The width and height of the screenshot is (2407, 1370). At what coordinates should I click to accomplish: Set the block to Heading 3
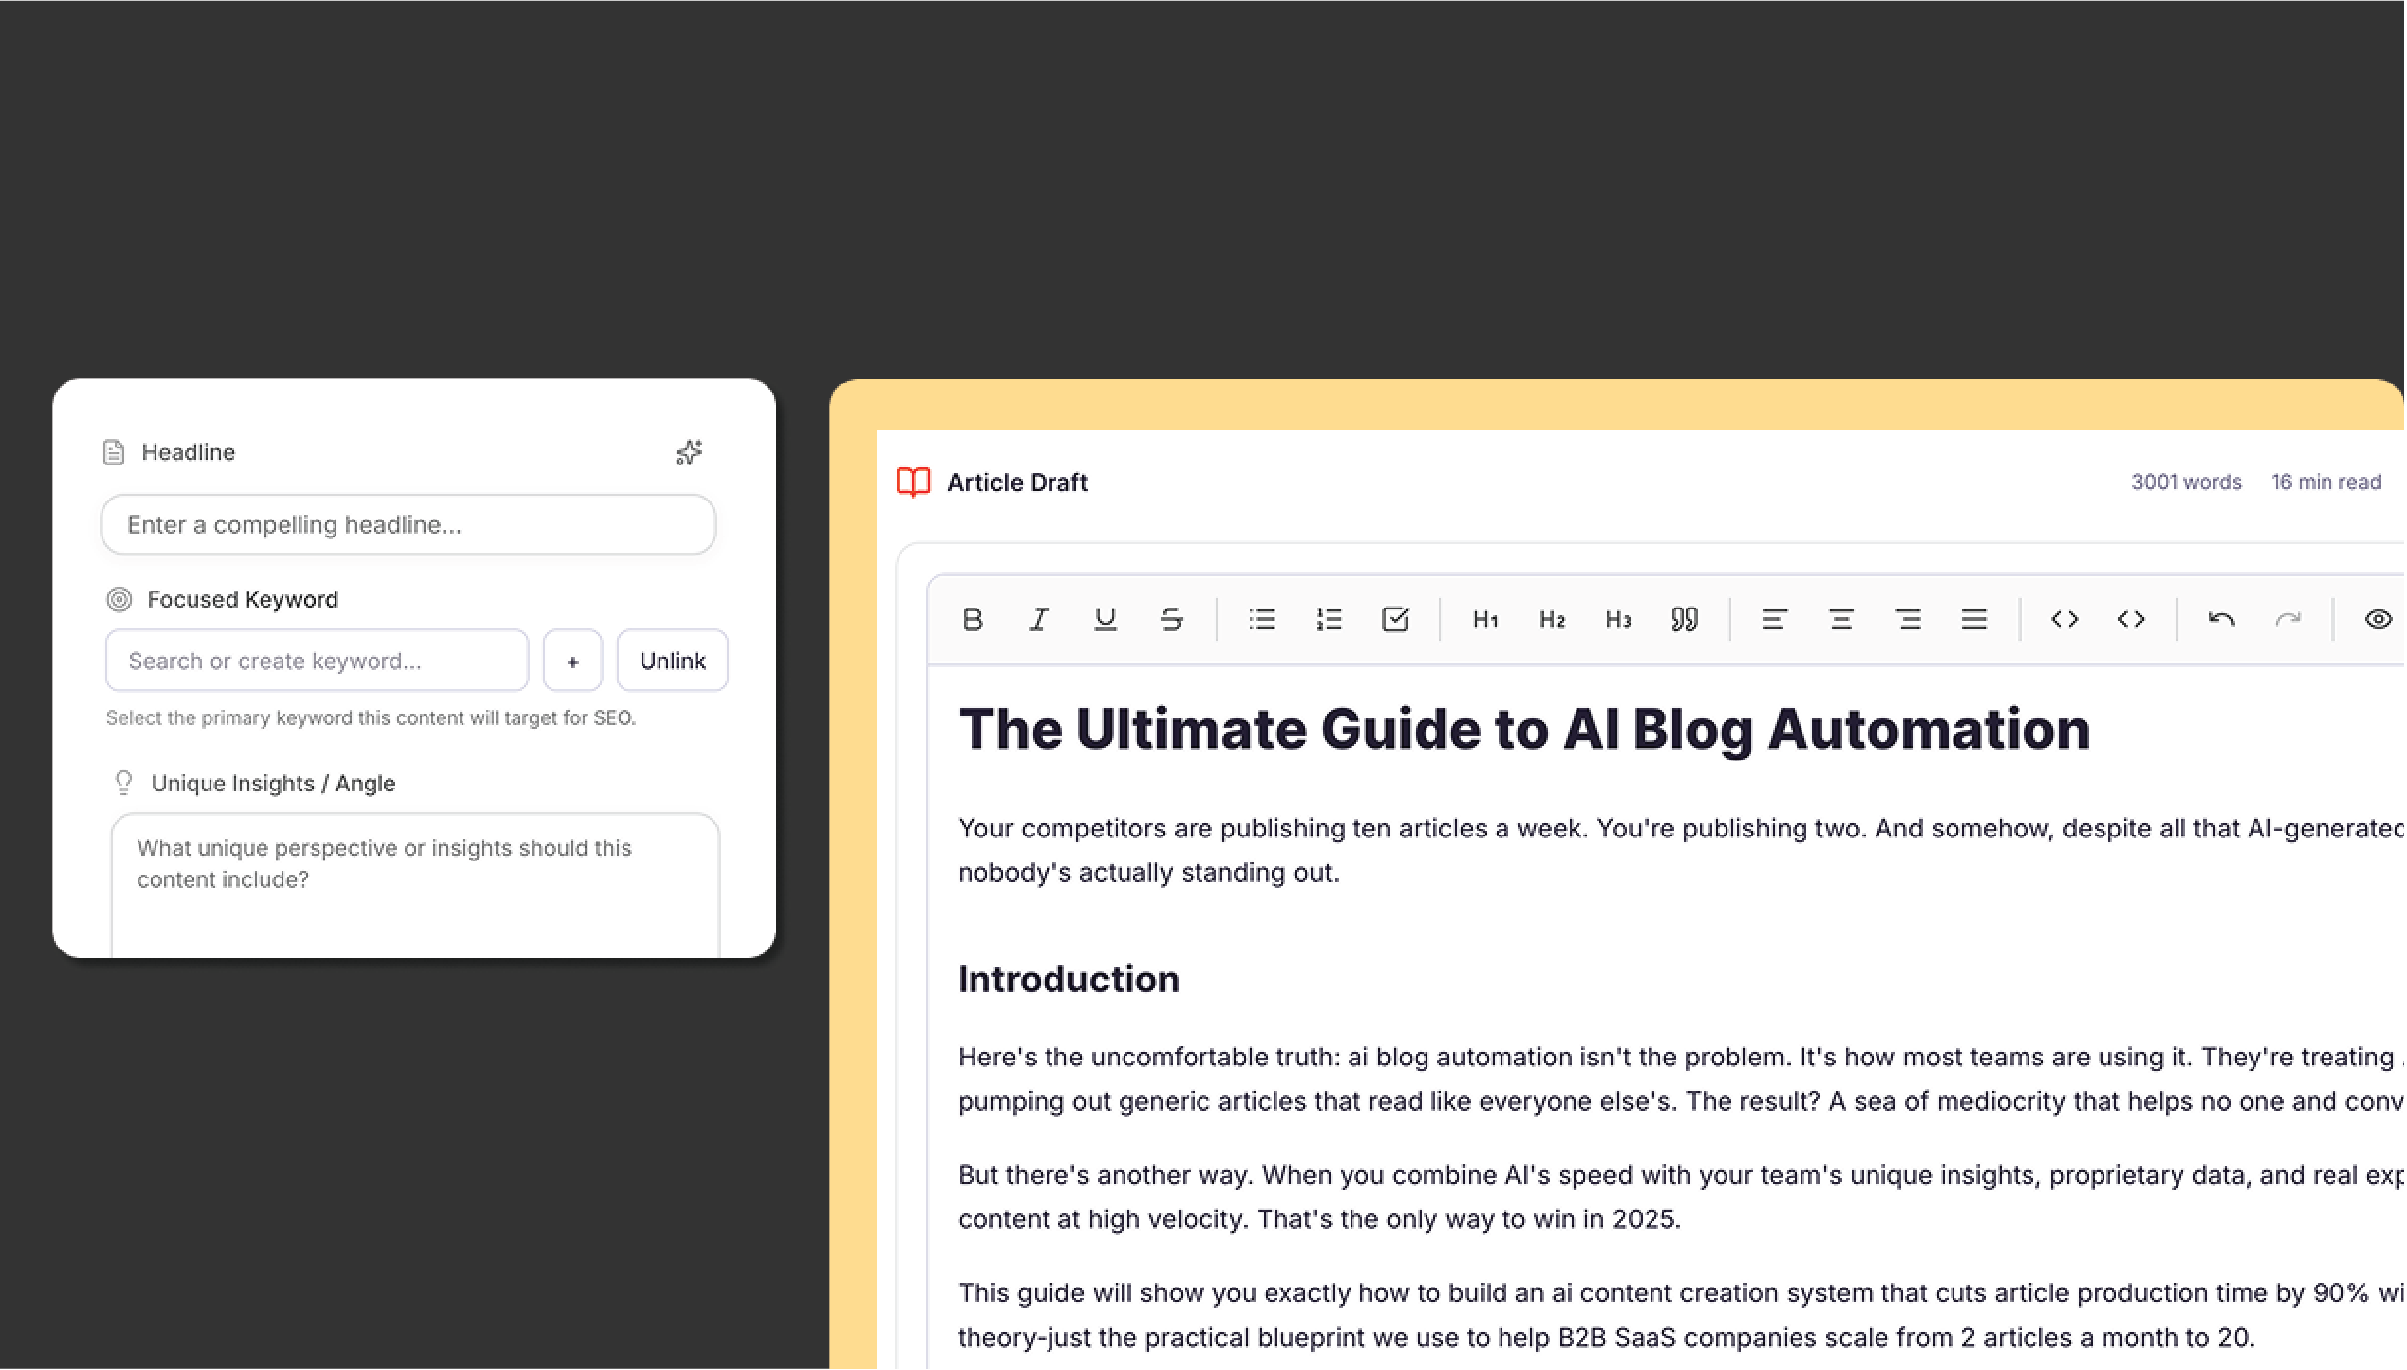tap(1618, 620)
